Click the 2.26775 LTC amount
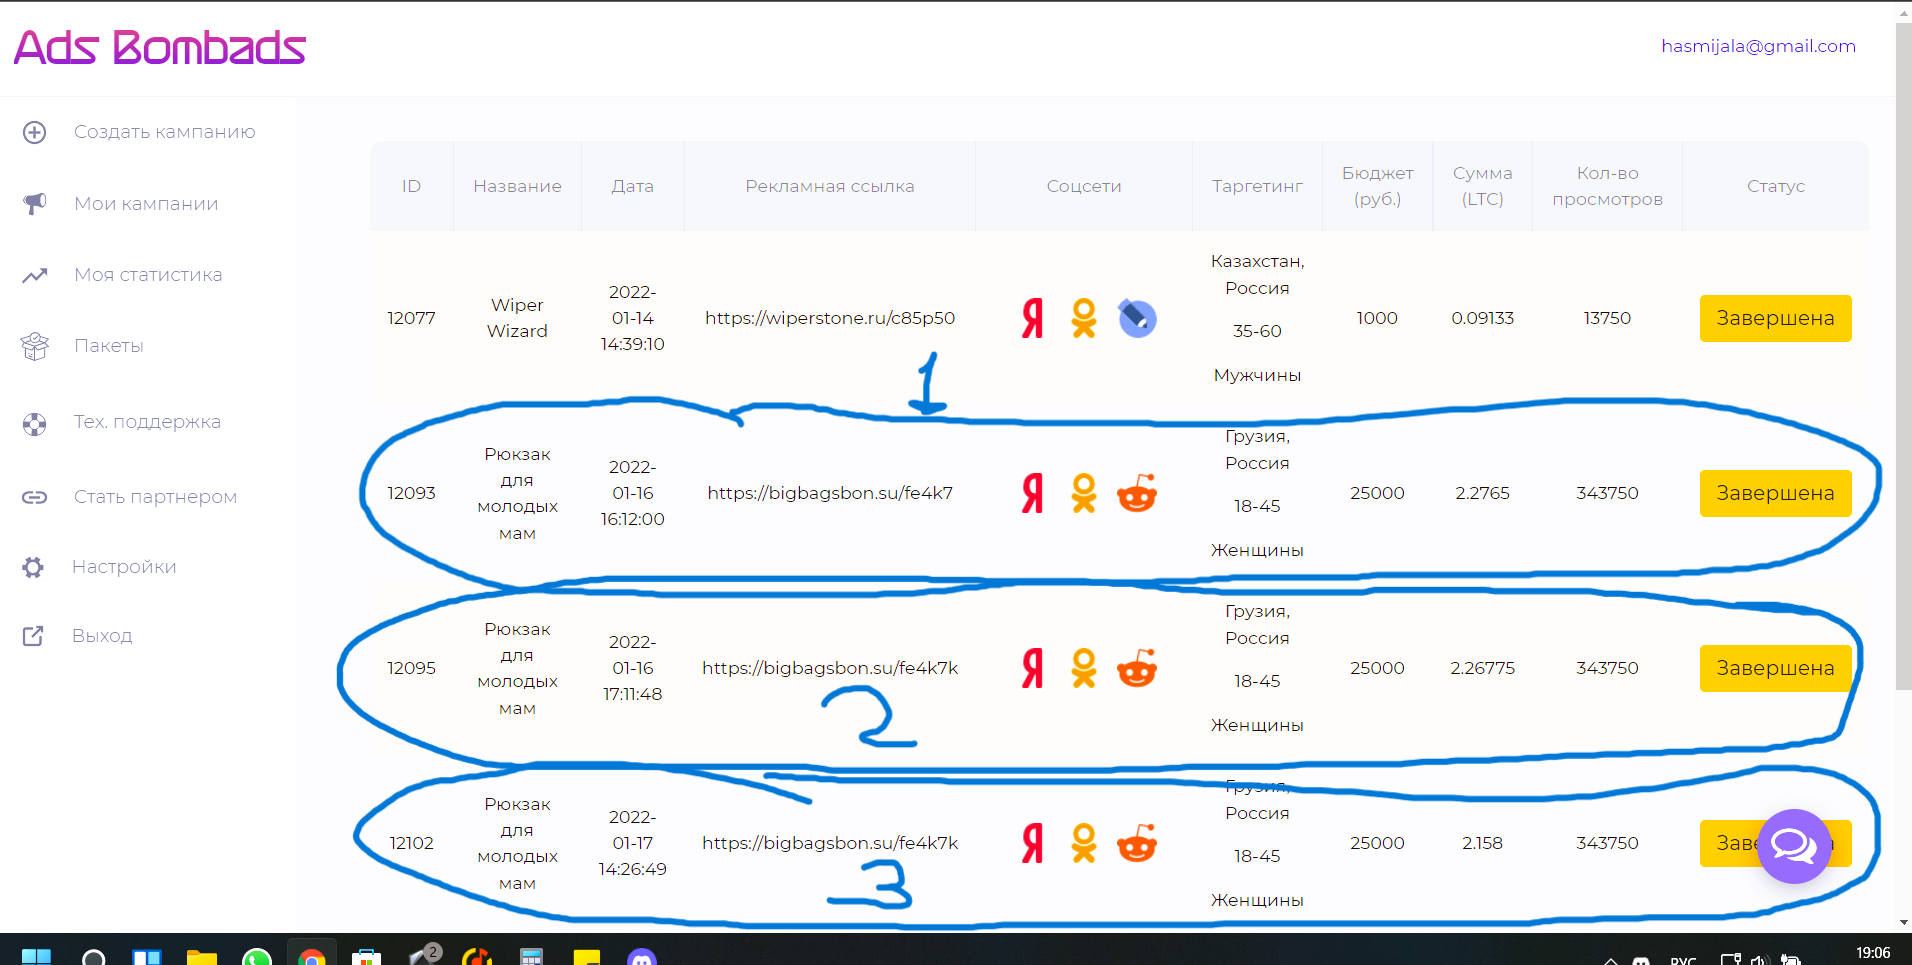1912x965 pixels. coord(1482,668)
